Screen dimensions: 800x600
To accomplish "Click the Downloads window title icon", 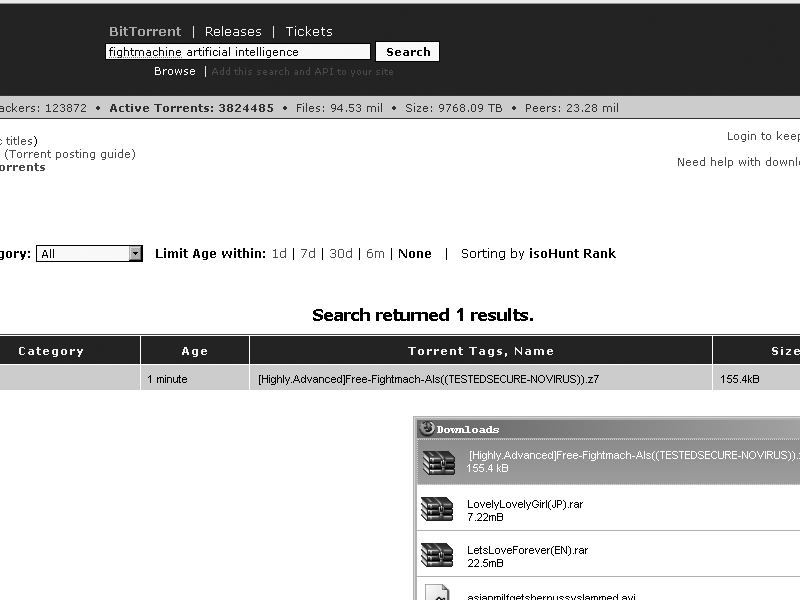I will click(427, 429).
